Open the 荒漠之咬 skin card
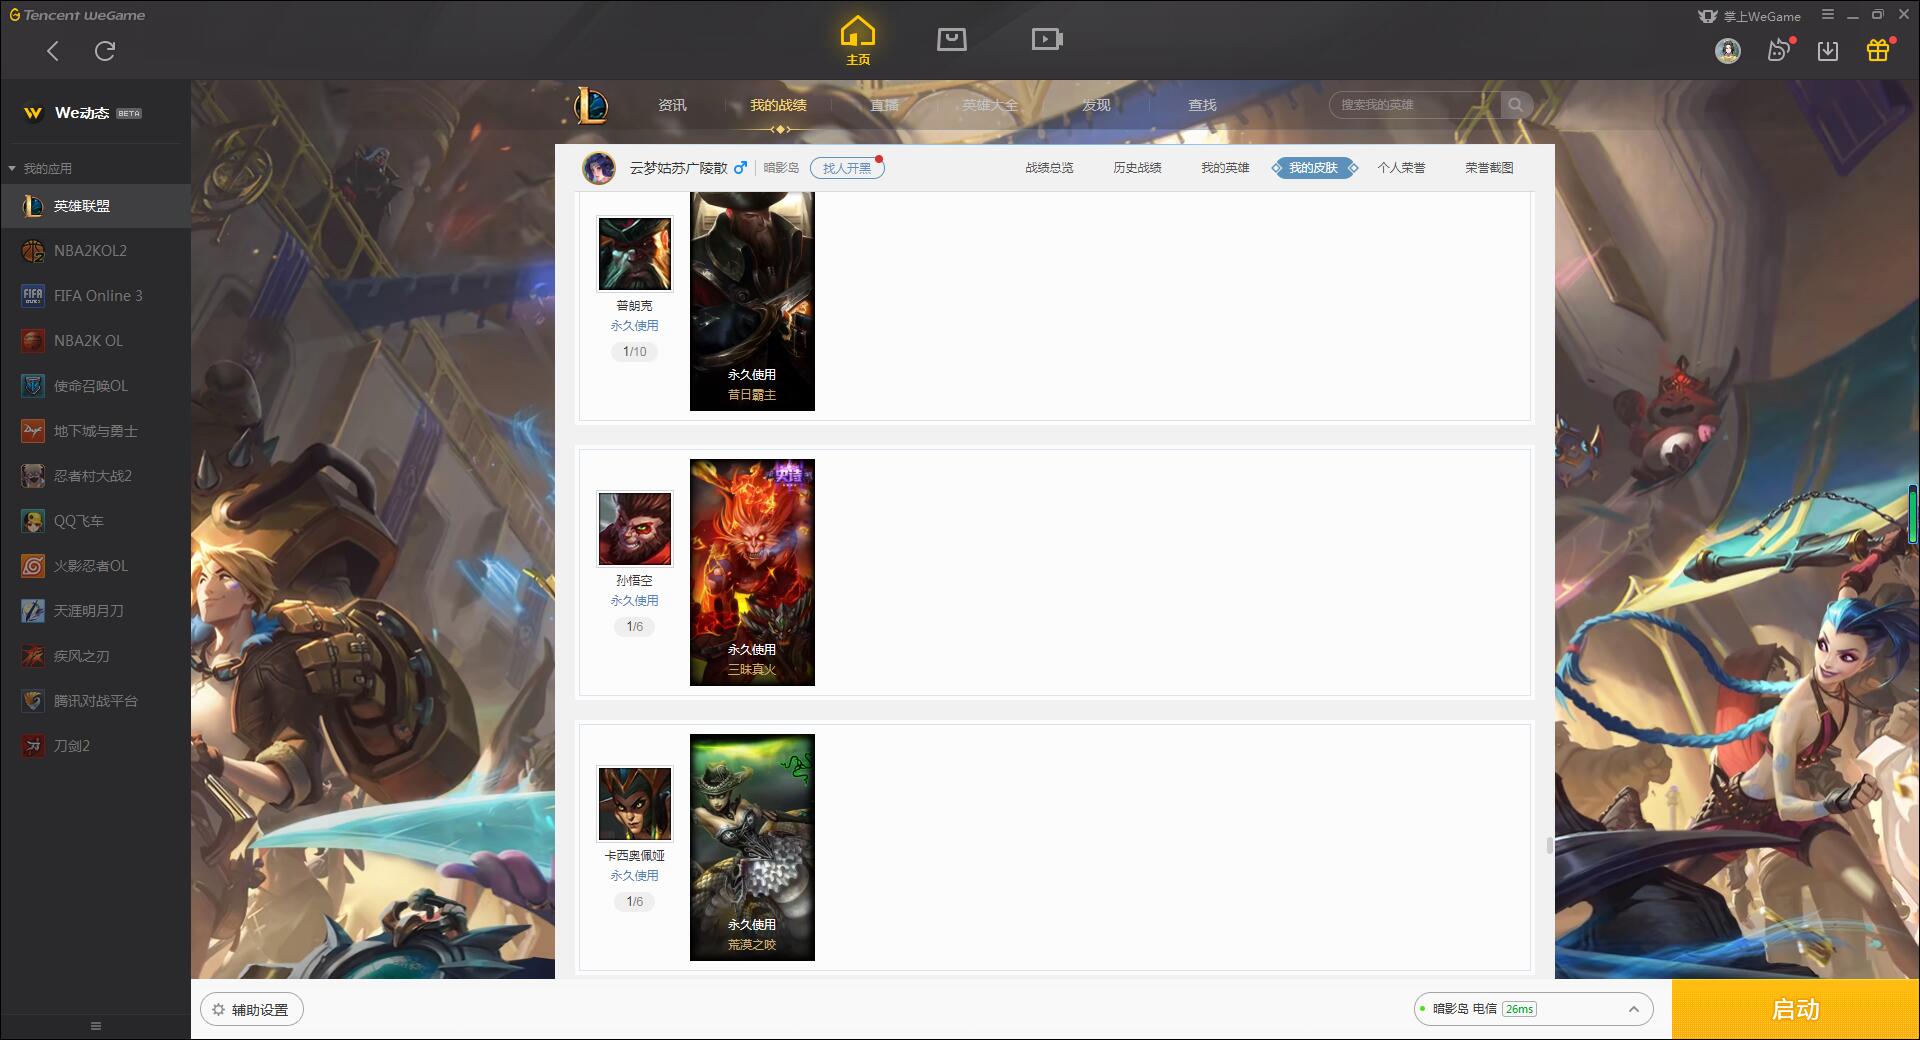Image resolution: width=1920 pixels, height=1040 pixels. (752, 848)
